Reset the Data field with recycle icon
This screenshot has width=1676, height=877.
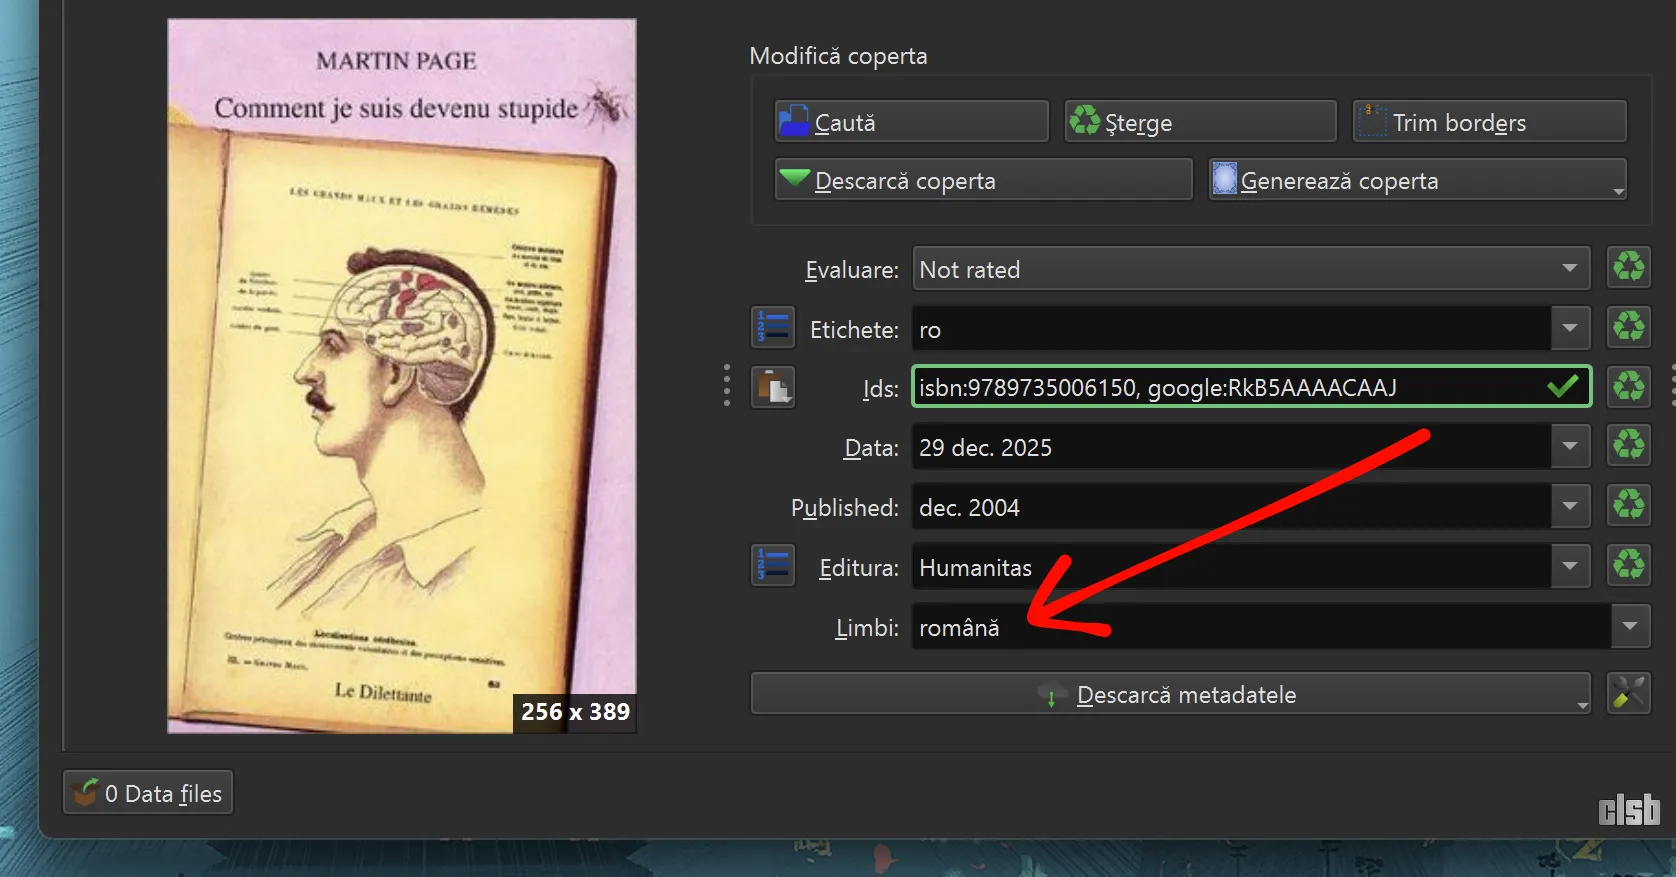(x=1628, y=445)
